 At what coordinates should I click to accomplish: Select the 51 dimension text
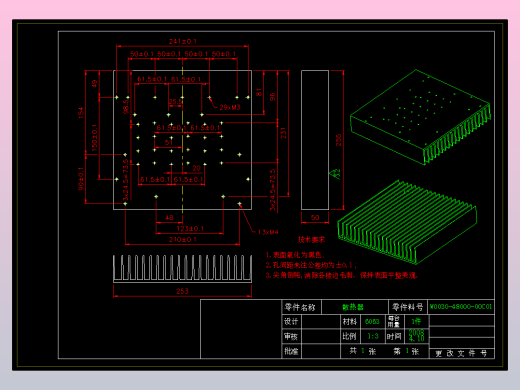coord(169,142)
